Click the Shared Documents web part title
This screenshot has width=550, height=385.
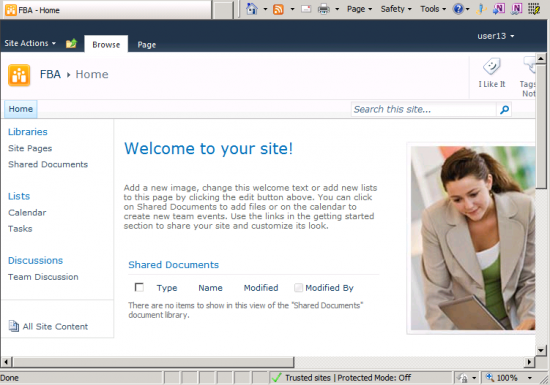pos(173,265)
